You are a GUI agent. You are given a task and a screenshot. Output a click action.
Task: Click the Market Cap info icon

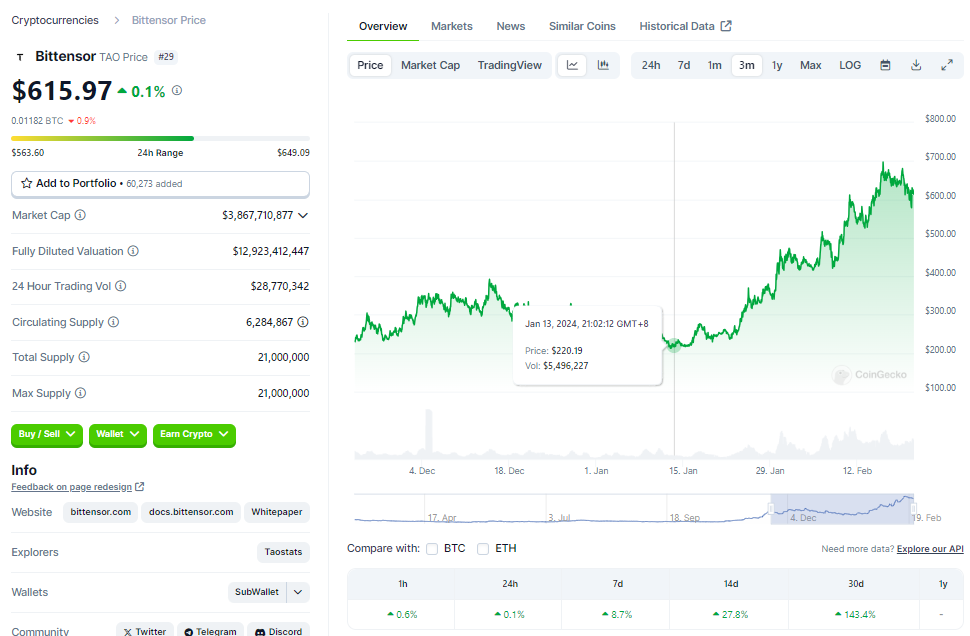[80, 215]
